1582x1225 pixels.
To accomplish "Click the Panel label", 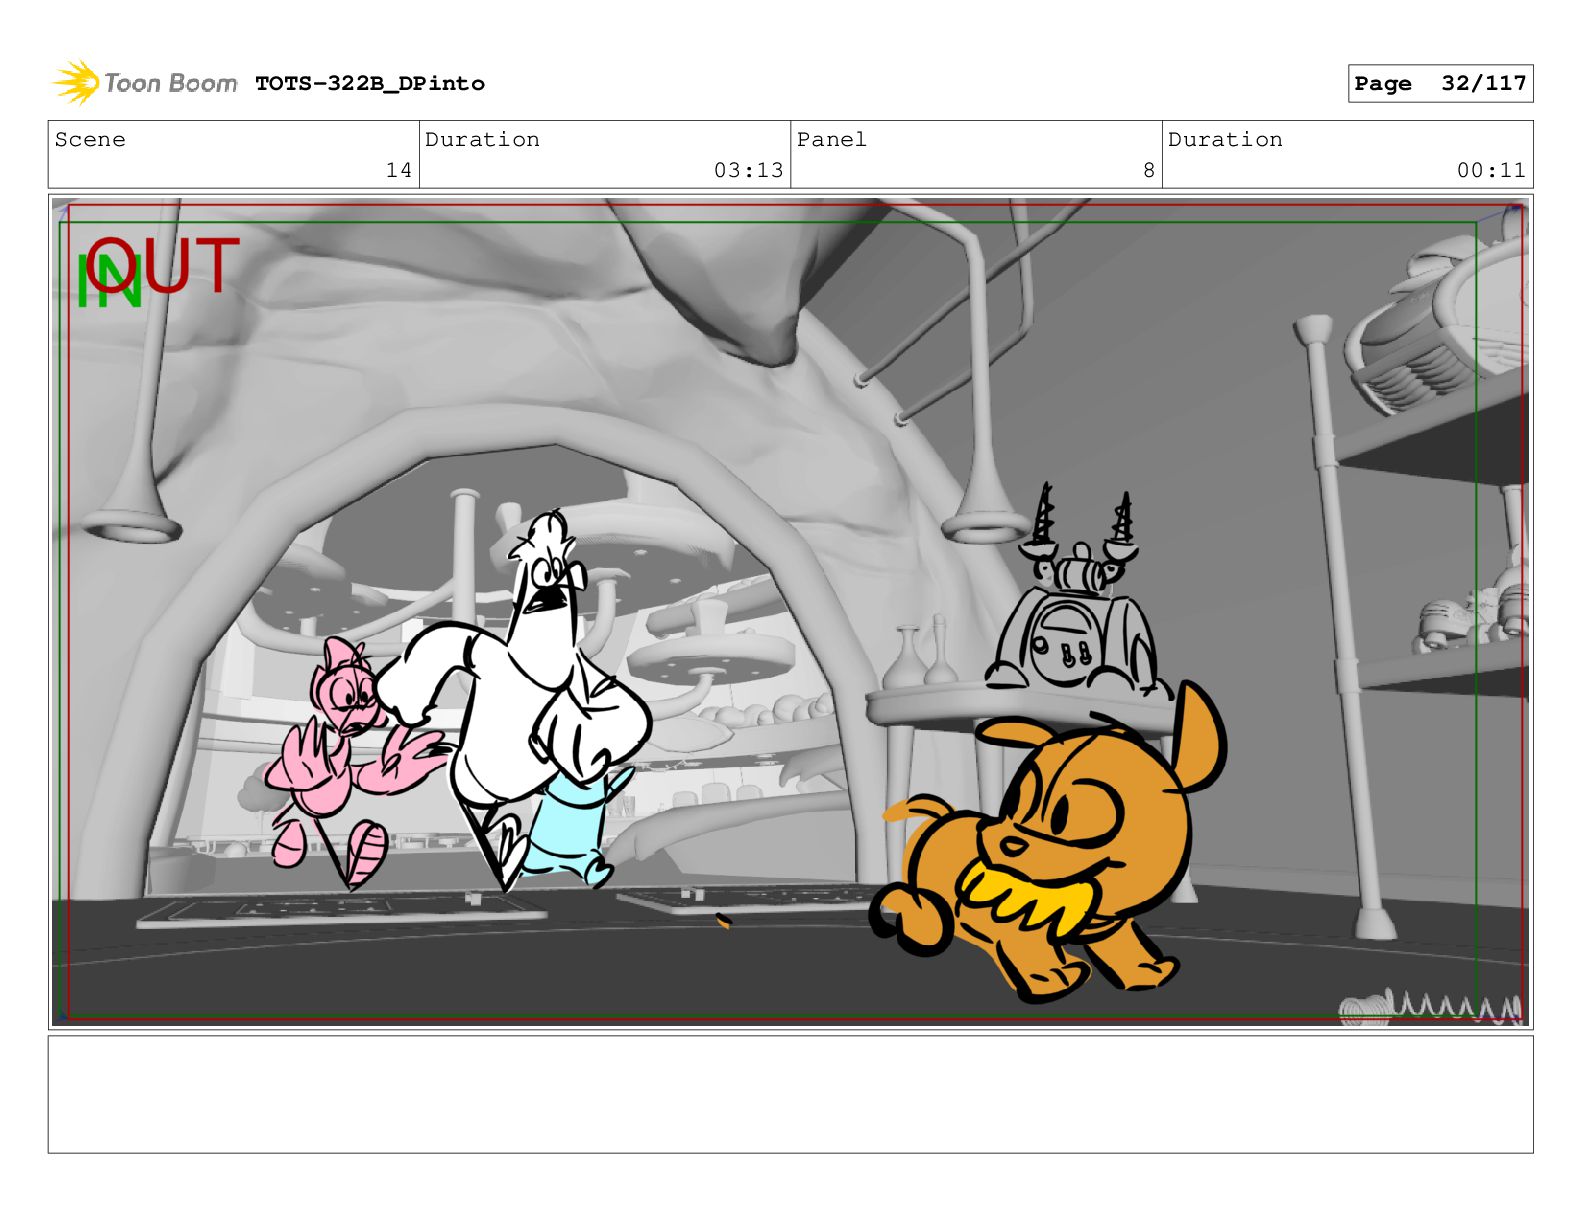I will 832,140.
